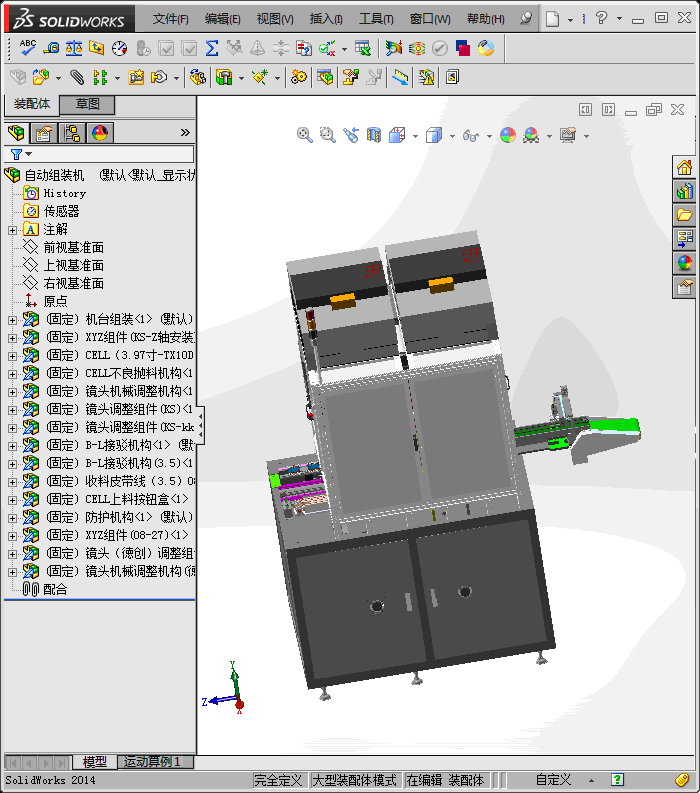700x793 pixels.
Task: Open the New Motion Study gears icon
Action: tap(298, 77)
